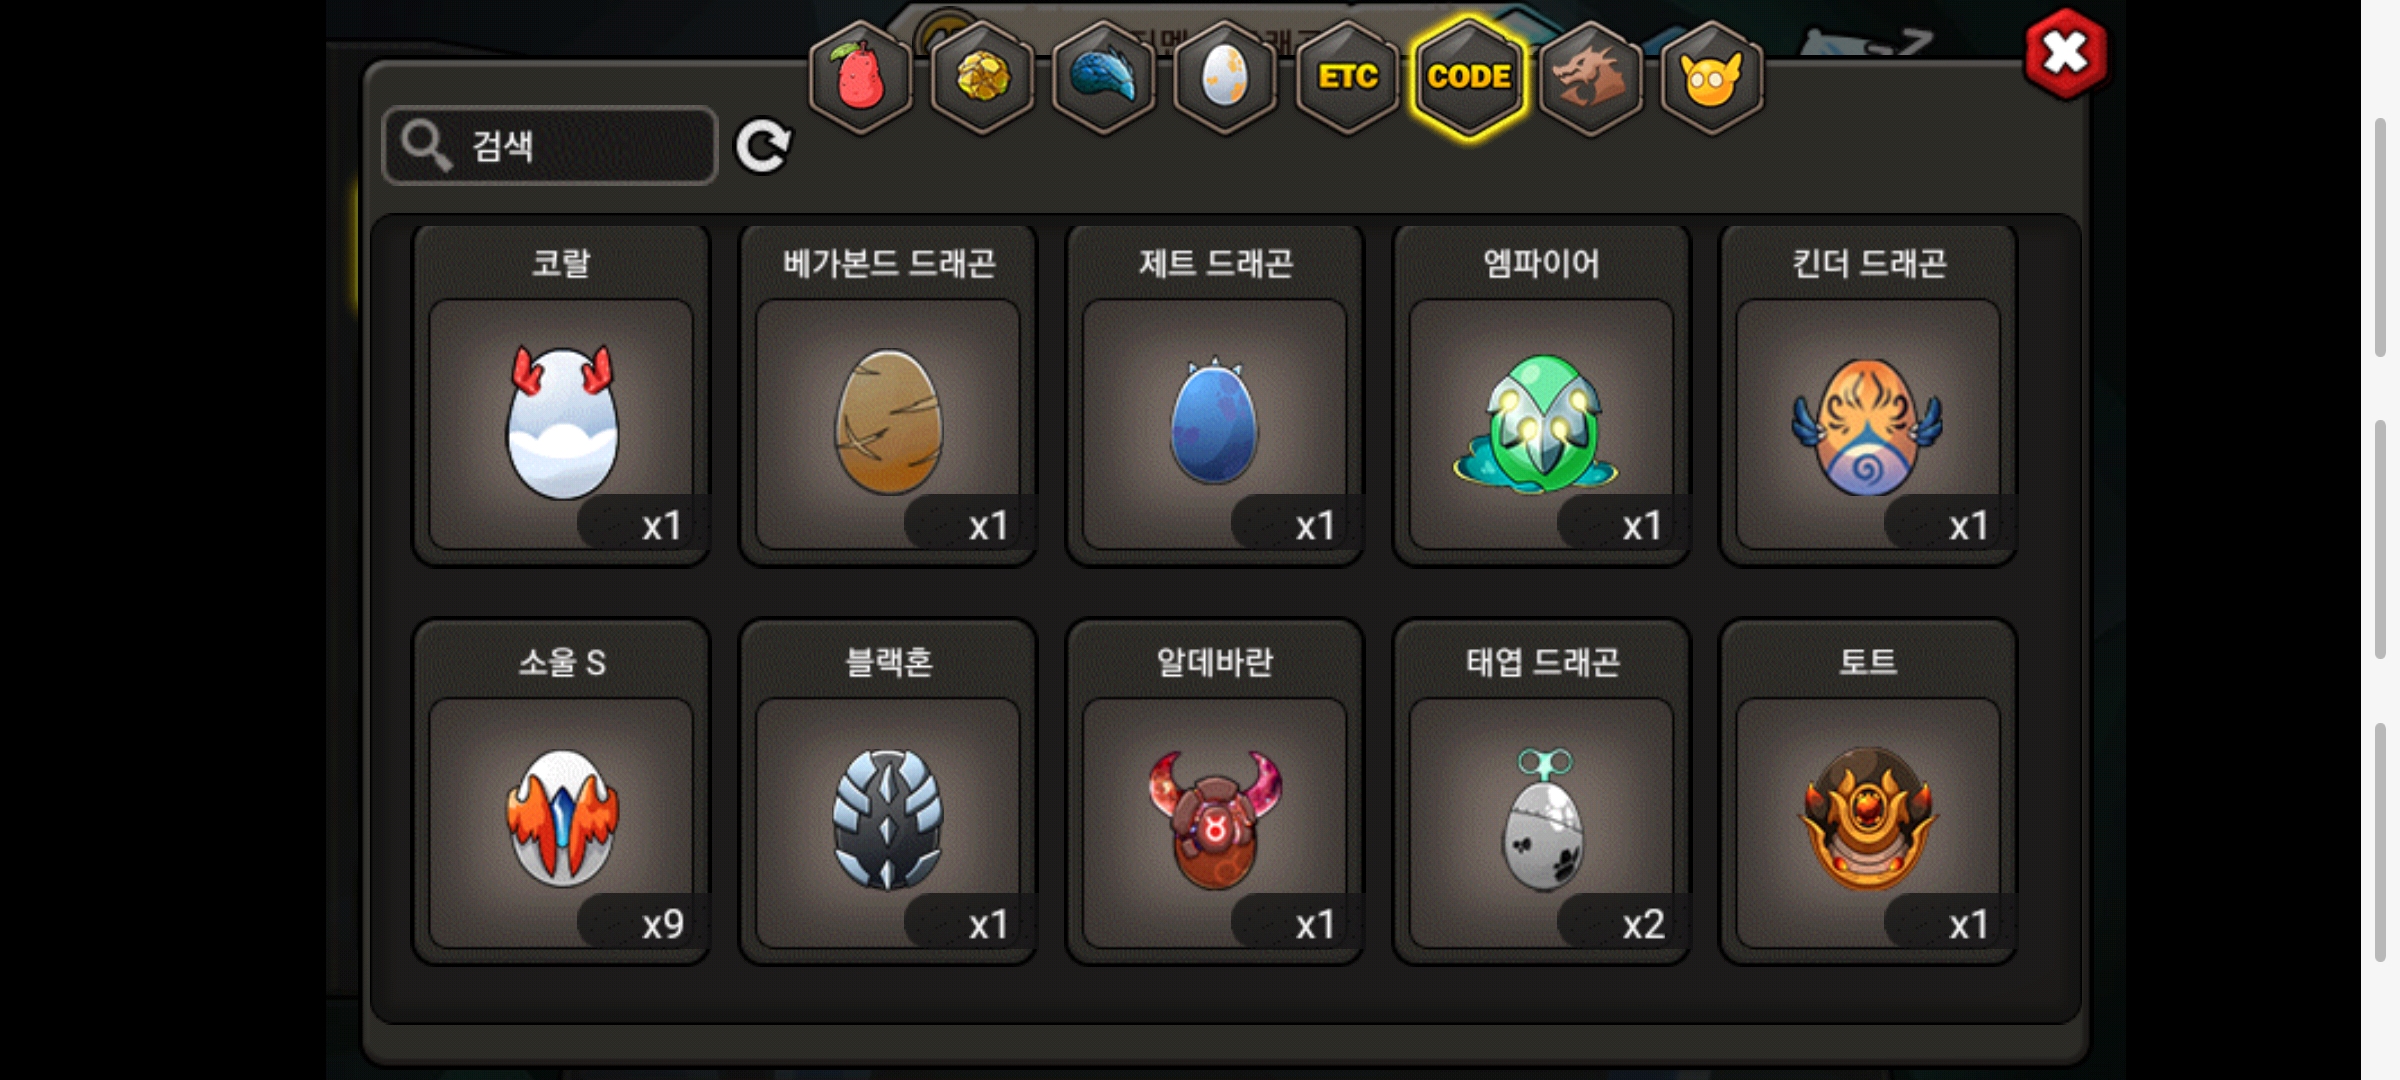Select the ETC category tab
The image size is (2400, 1080).
tap(1347, 78)
